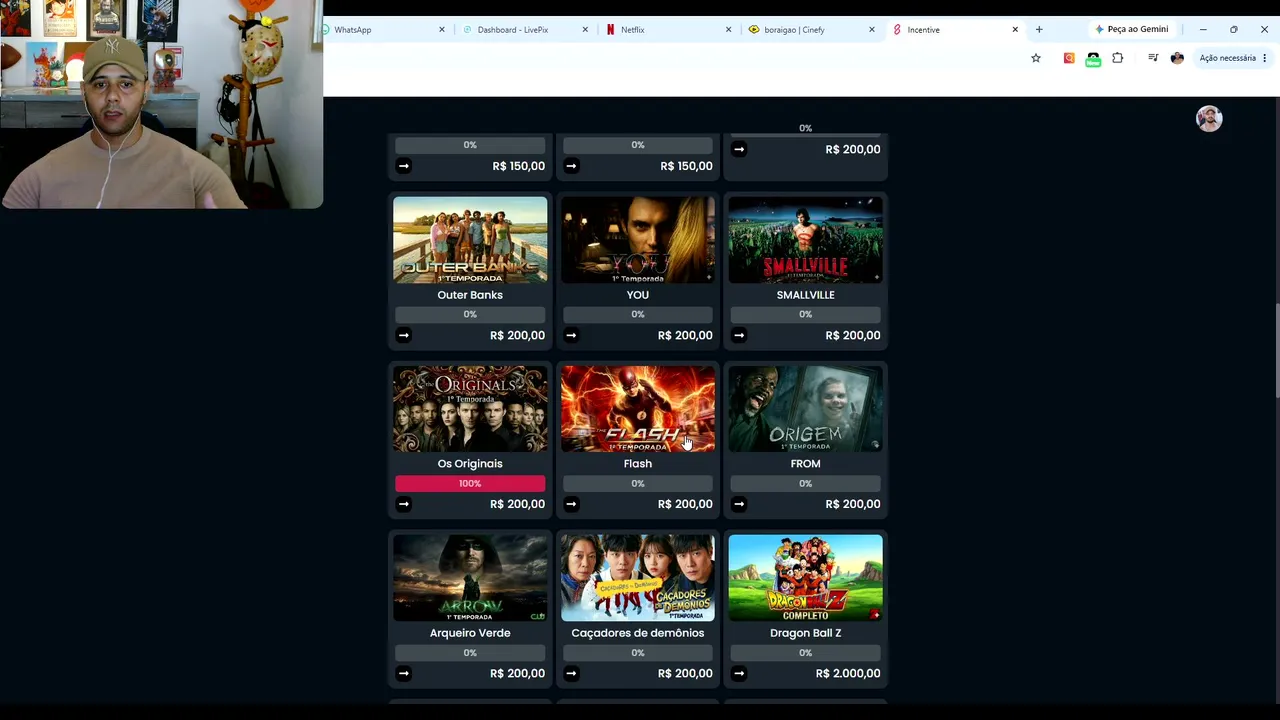This screenshot has height=720, width=1280.
Task: Open the arrow button on FROM card
Action: (x=739, y=504)
